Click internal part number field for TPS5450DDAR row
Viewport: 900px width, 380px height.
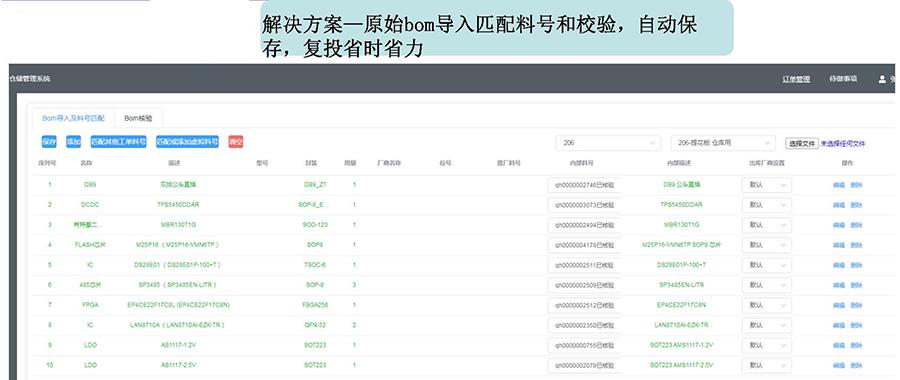(584, 205)
